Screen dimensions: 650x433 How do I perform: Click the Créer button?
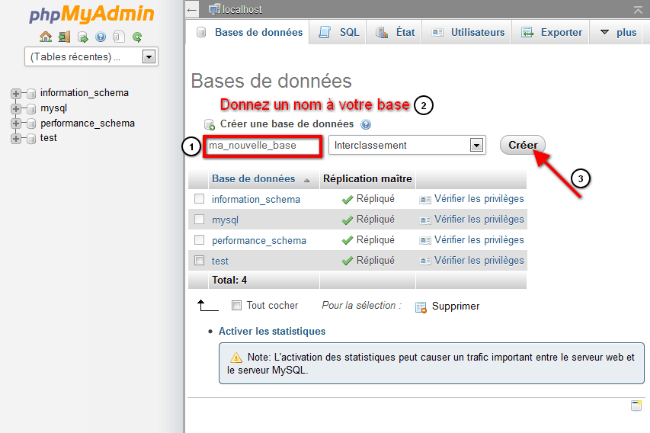pyautogui.click(x=523, y=145)
